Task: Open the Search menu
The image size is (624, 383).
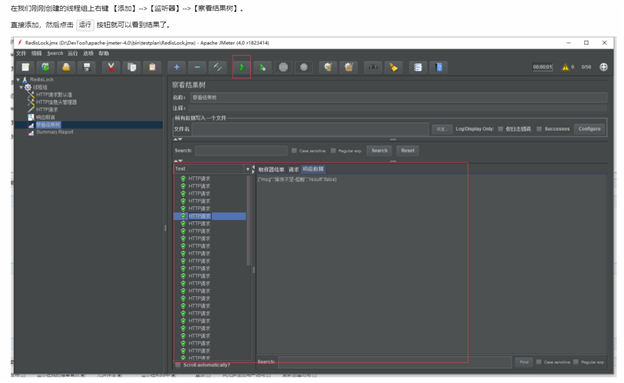Action: coord(55,53)
